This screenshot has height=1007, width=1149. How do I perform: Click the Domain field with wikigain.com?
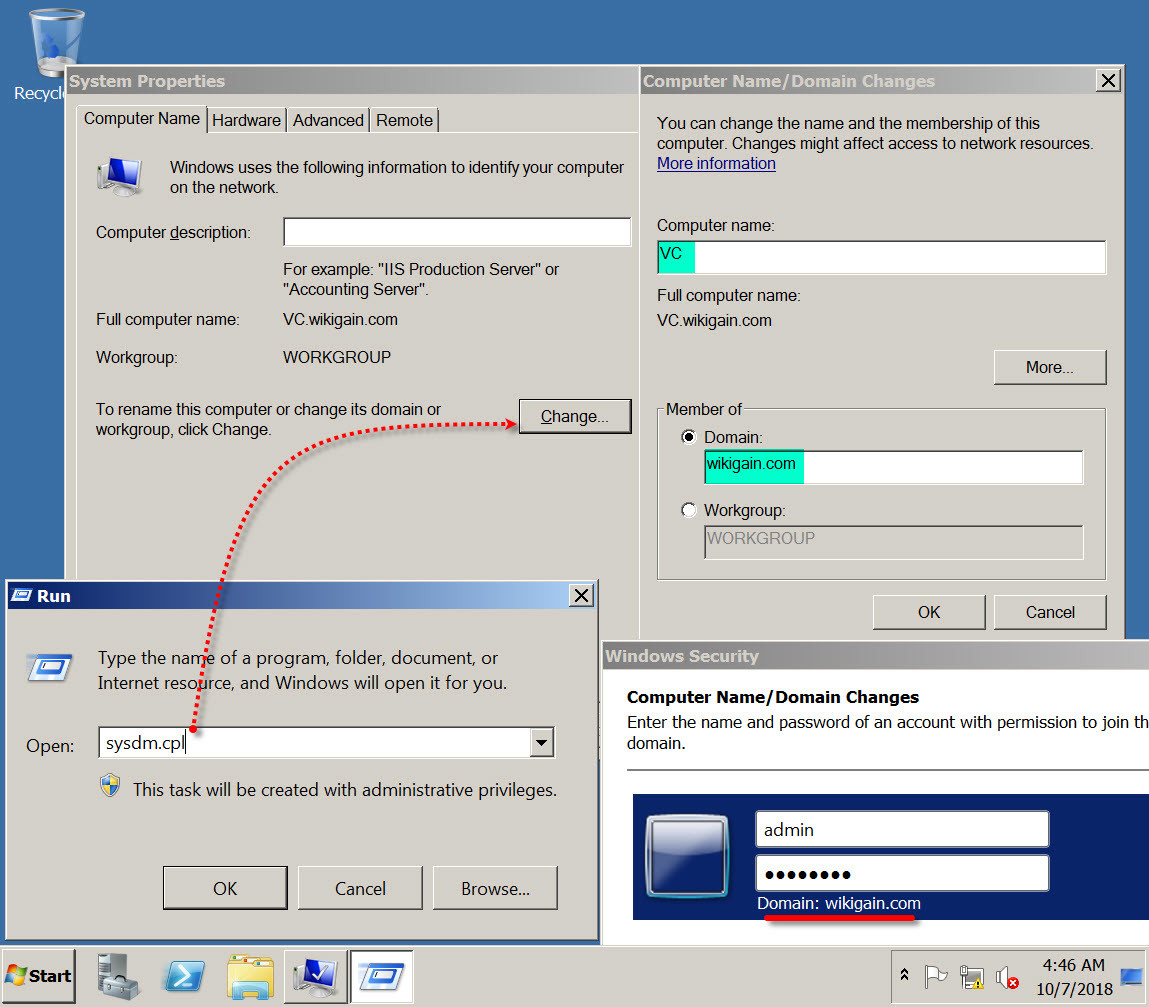pos(893,467)
